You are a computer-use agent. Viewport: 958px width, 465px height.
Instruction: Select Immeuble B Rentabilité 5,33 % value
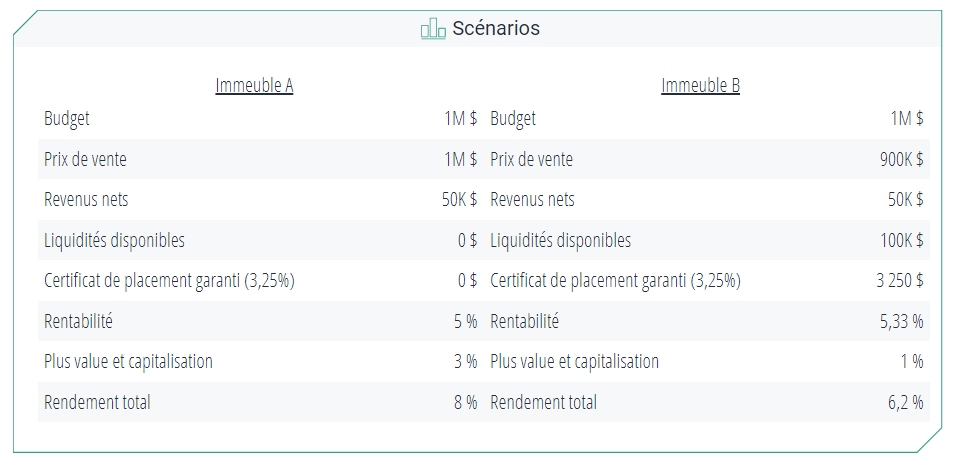(x=901, y=322)
